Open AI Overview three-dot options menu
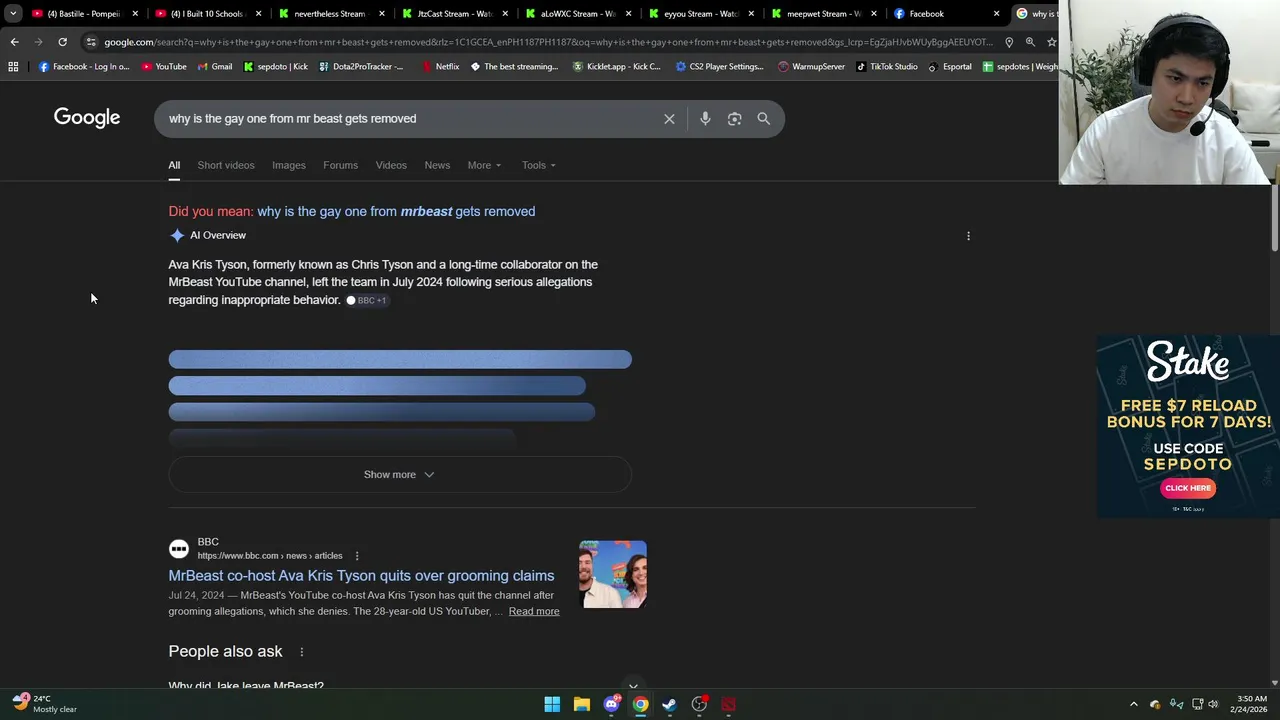 [x=968, y=236]
